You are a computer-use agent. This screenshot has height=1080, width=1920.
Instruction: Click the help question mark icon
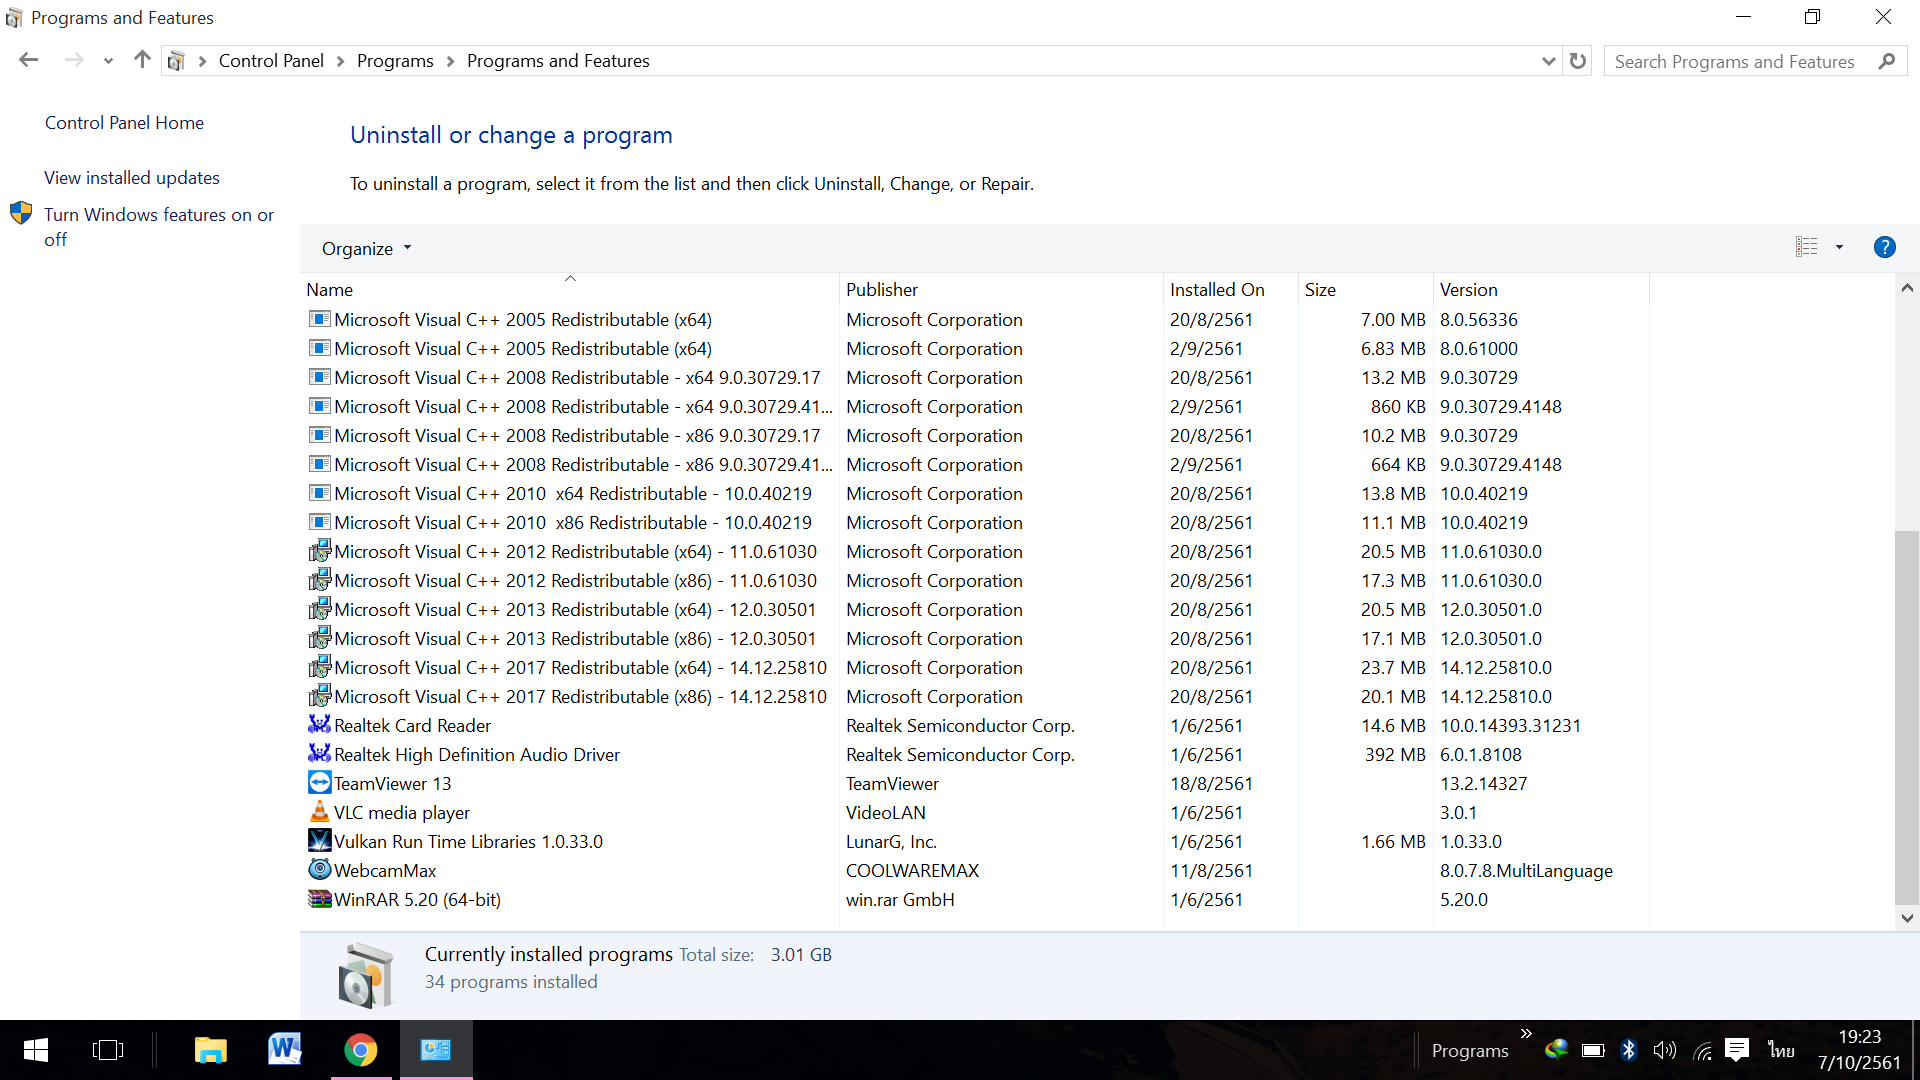tap(1884, 247)
